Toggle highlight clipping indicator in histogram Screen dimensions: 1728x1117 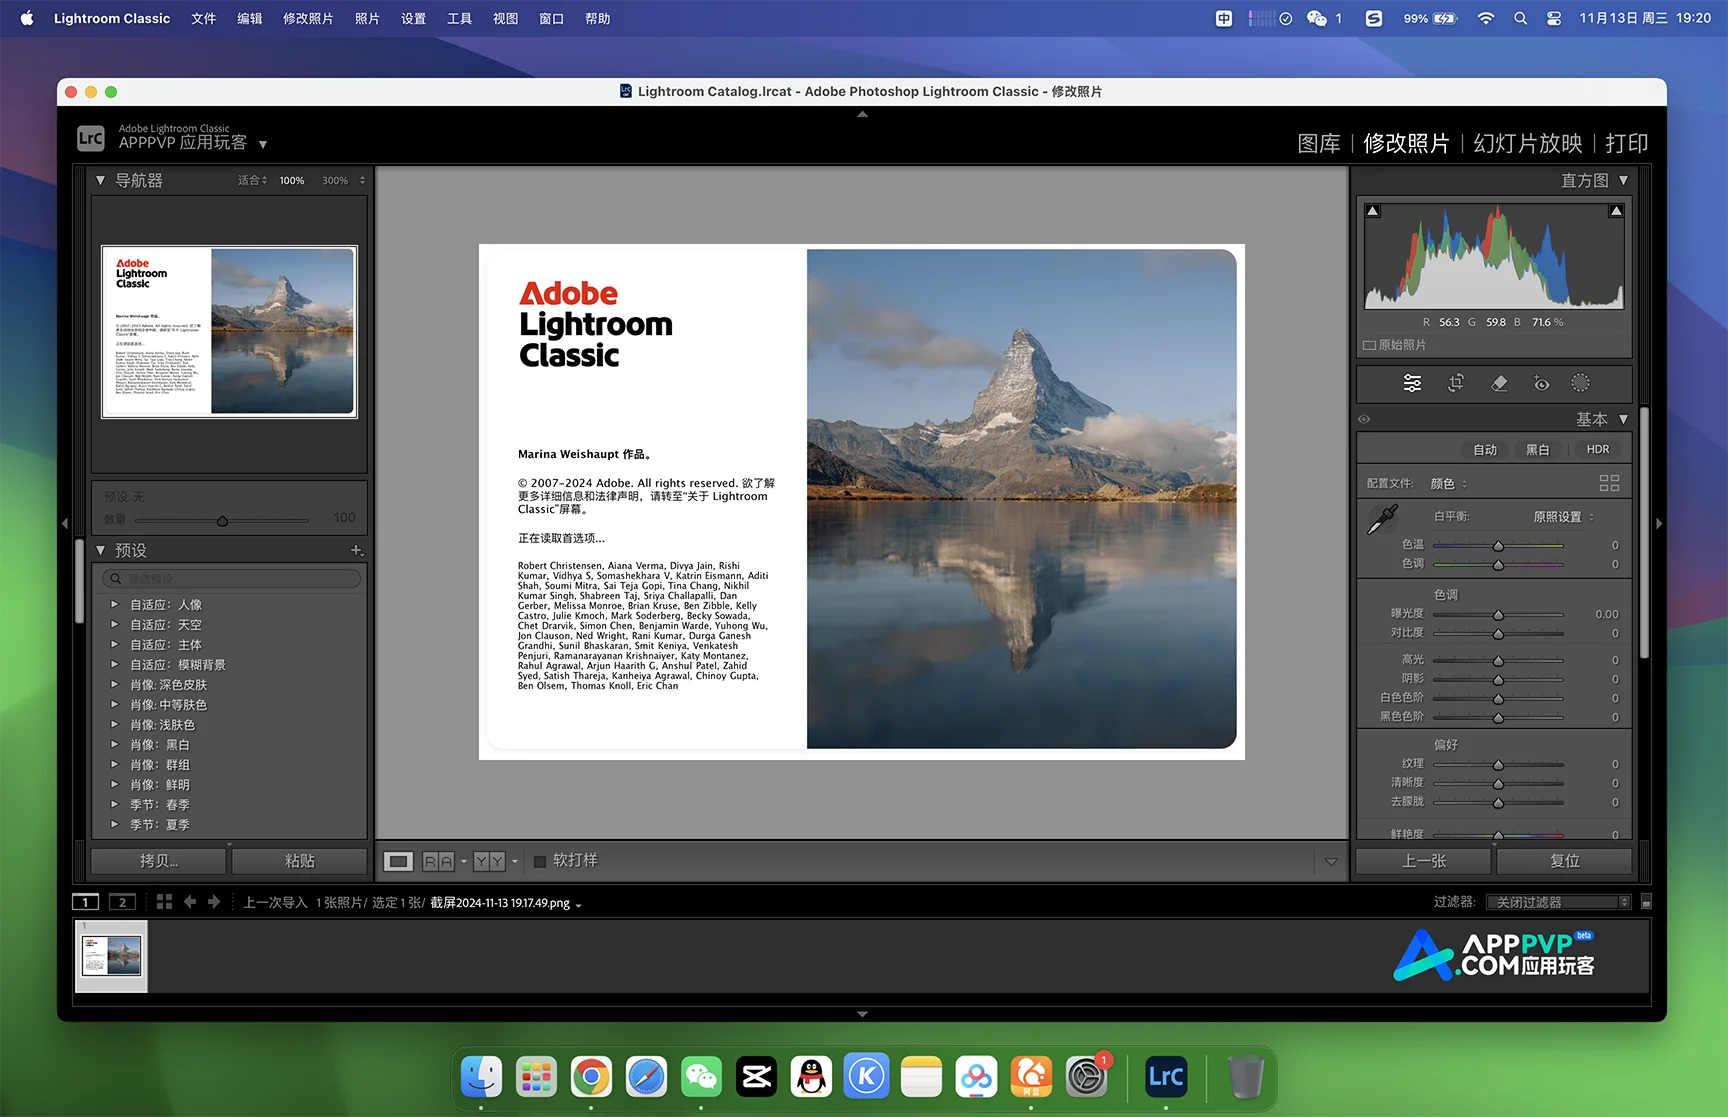point(1616,211)
